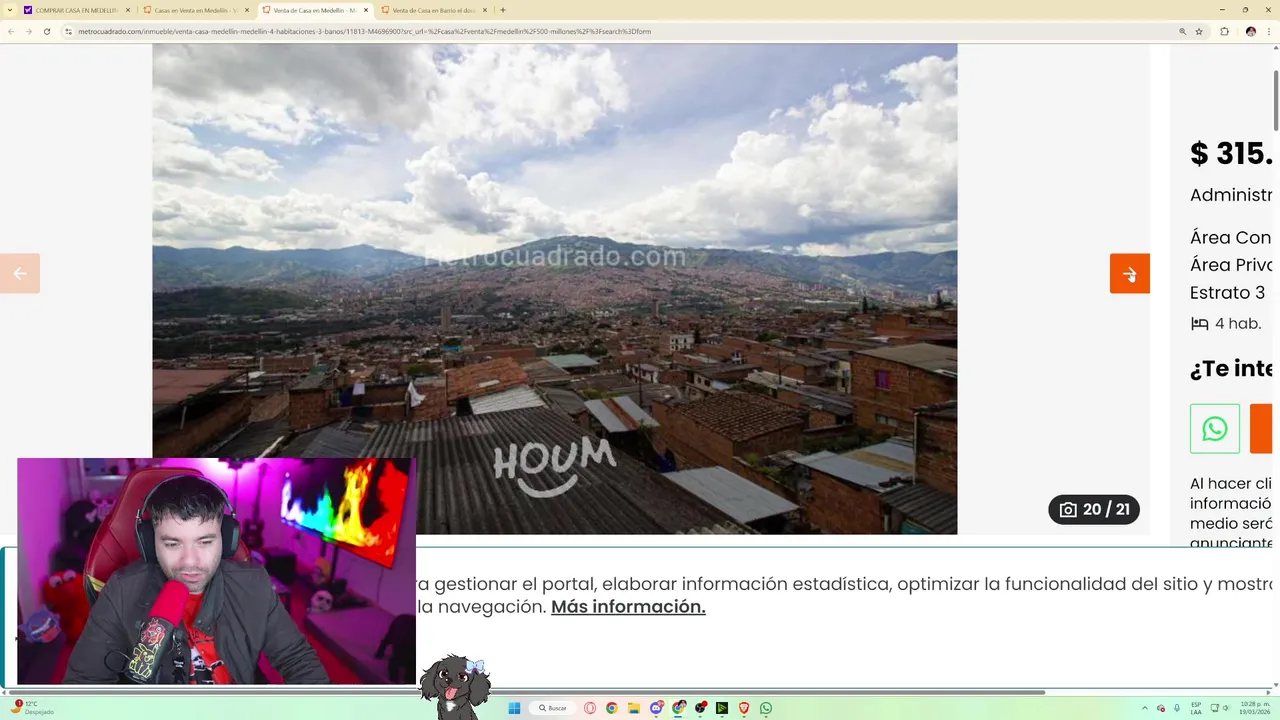The width and height of the screenshot is (1280, 720).
Task: Go forward in browser history
Action: (29, 31)
